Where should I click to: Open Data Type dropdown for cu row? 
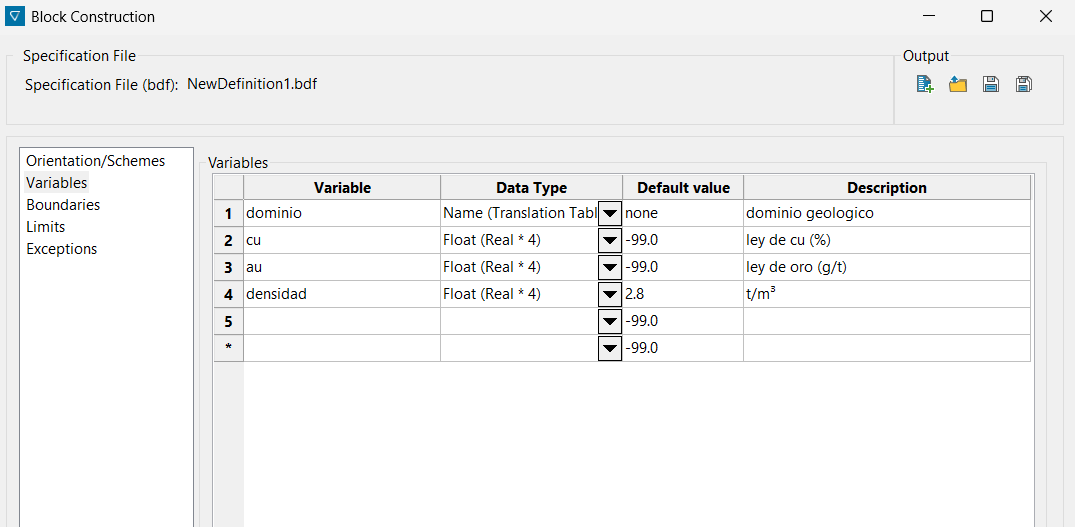(609, 240)
